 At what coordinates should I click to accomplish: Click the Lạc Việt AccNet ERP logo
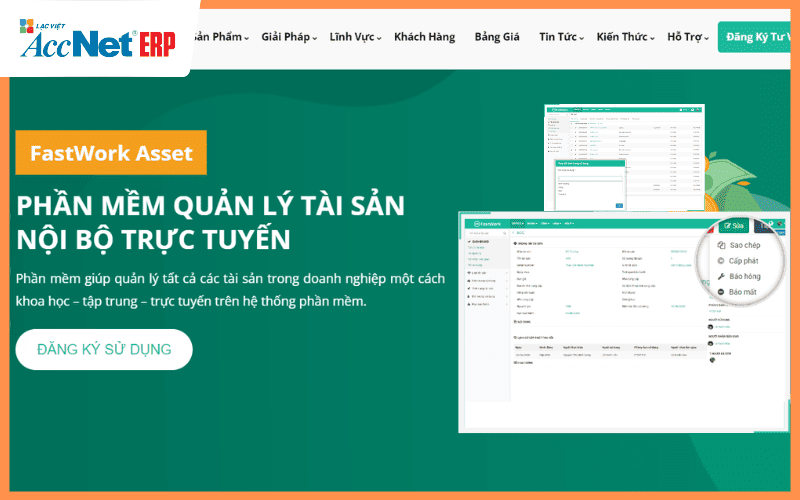click(97, 39)
